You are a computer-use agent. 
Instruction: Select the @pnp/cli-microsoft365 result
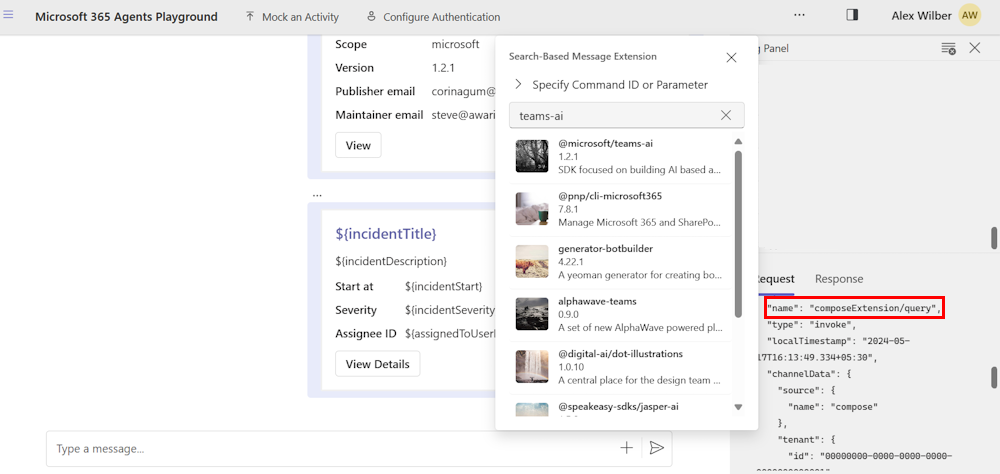[x=622, y=209]
